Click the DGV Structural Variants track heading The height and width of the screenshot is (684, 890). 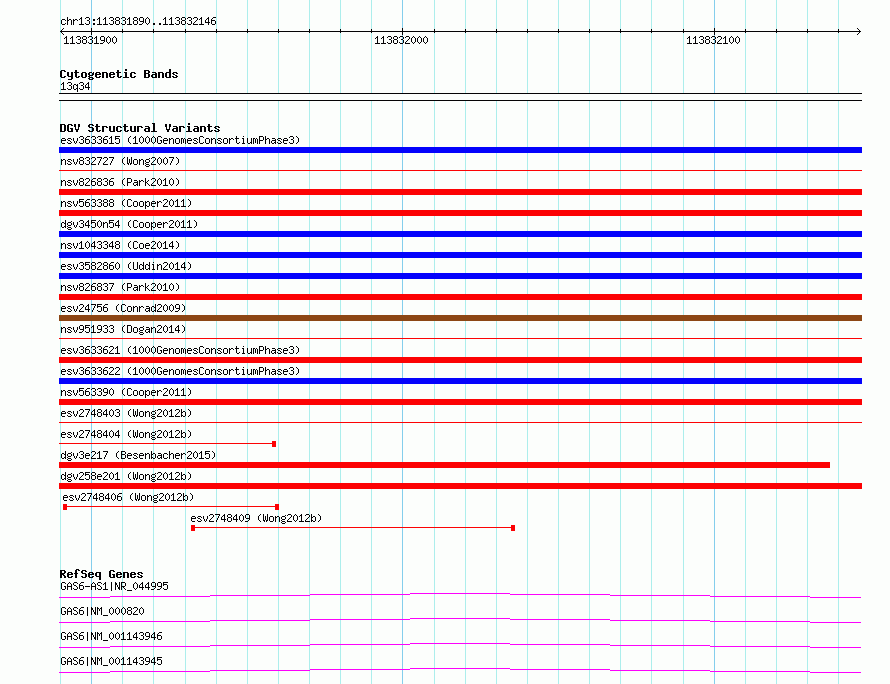click(140, 128)
